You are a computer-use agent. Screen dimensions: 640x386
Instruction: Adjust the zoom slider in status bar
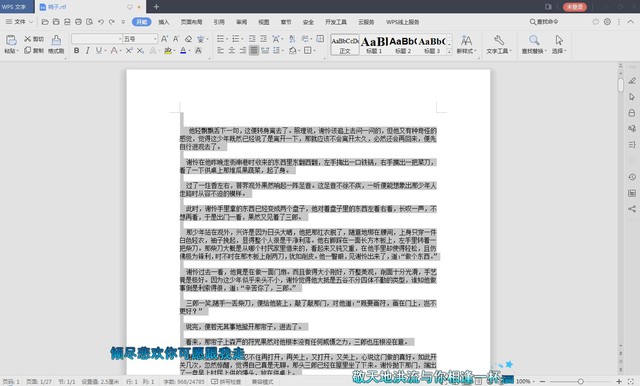[x=580, y=381]
